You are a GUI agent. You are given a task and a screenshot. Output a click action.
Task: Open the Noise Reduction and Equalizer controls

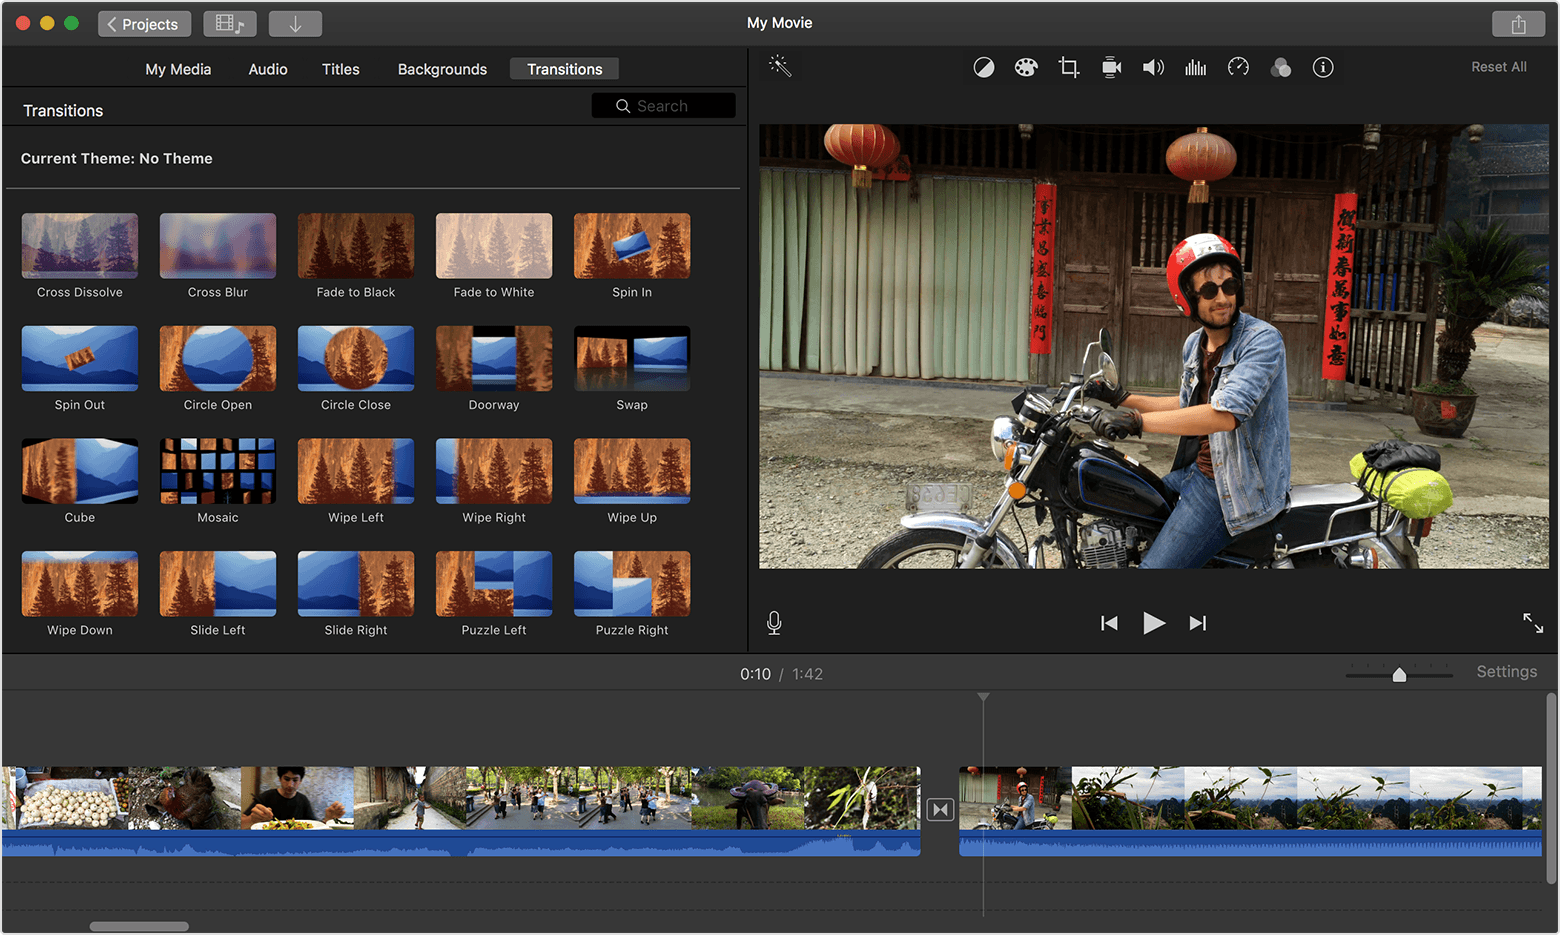[x=1195, y=67]
